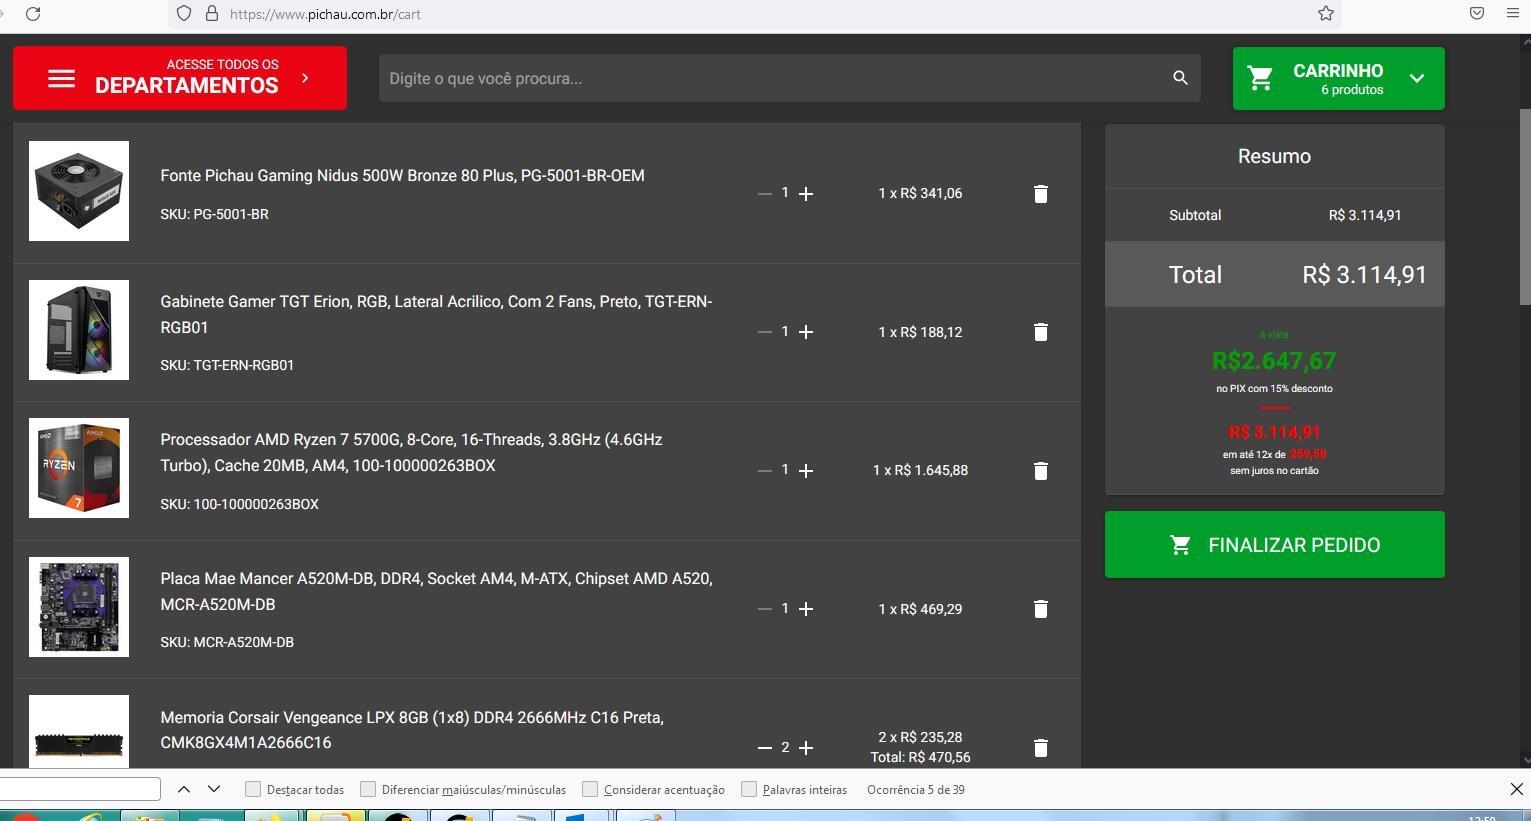This screenshot has width=1531, height=821.
Task: Open Fonte Pichau Gaming Nidus 500W link
Action: coord(402,175)
